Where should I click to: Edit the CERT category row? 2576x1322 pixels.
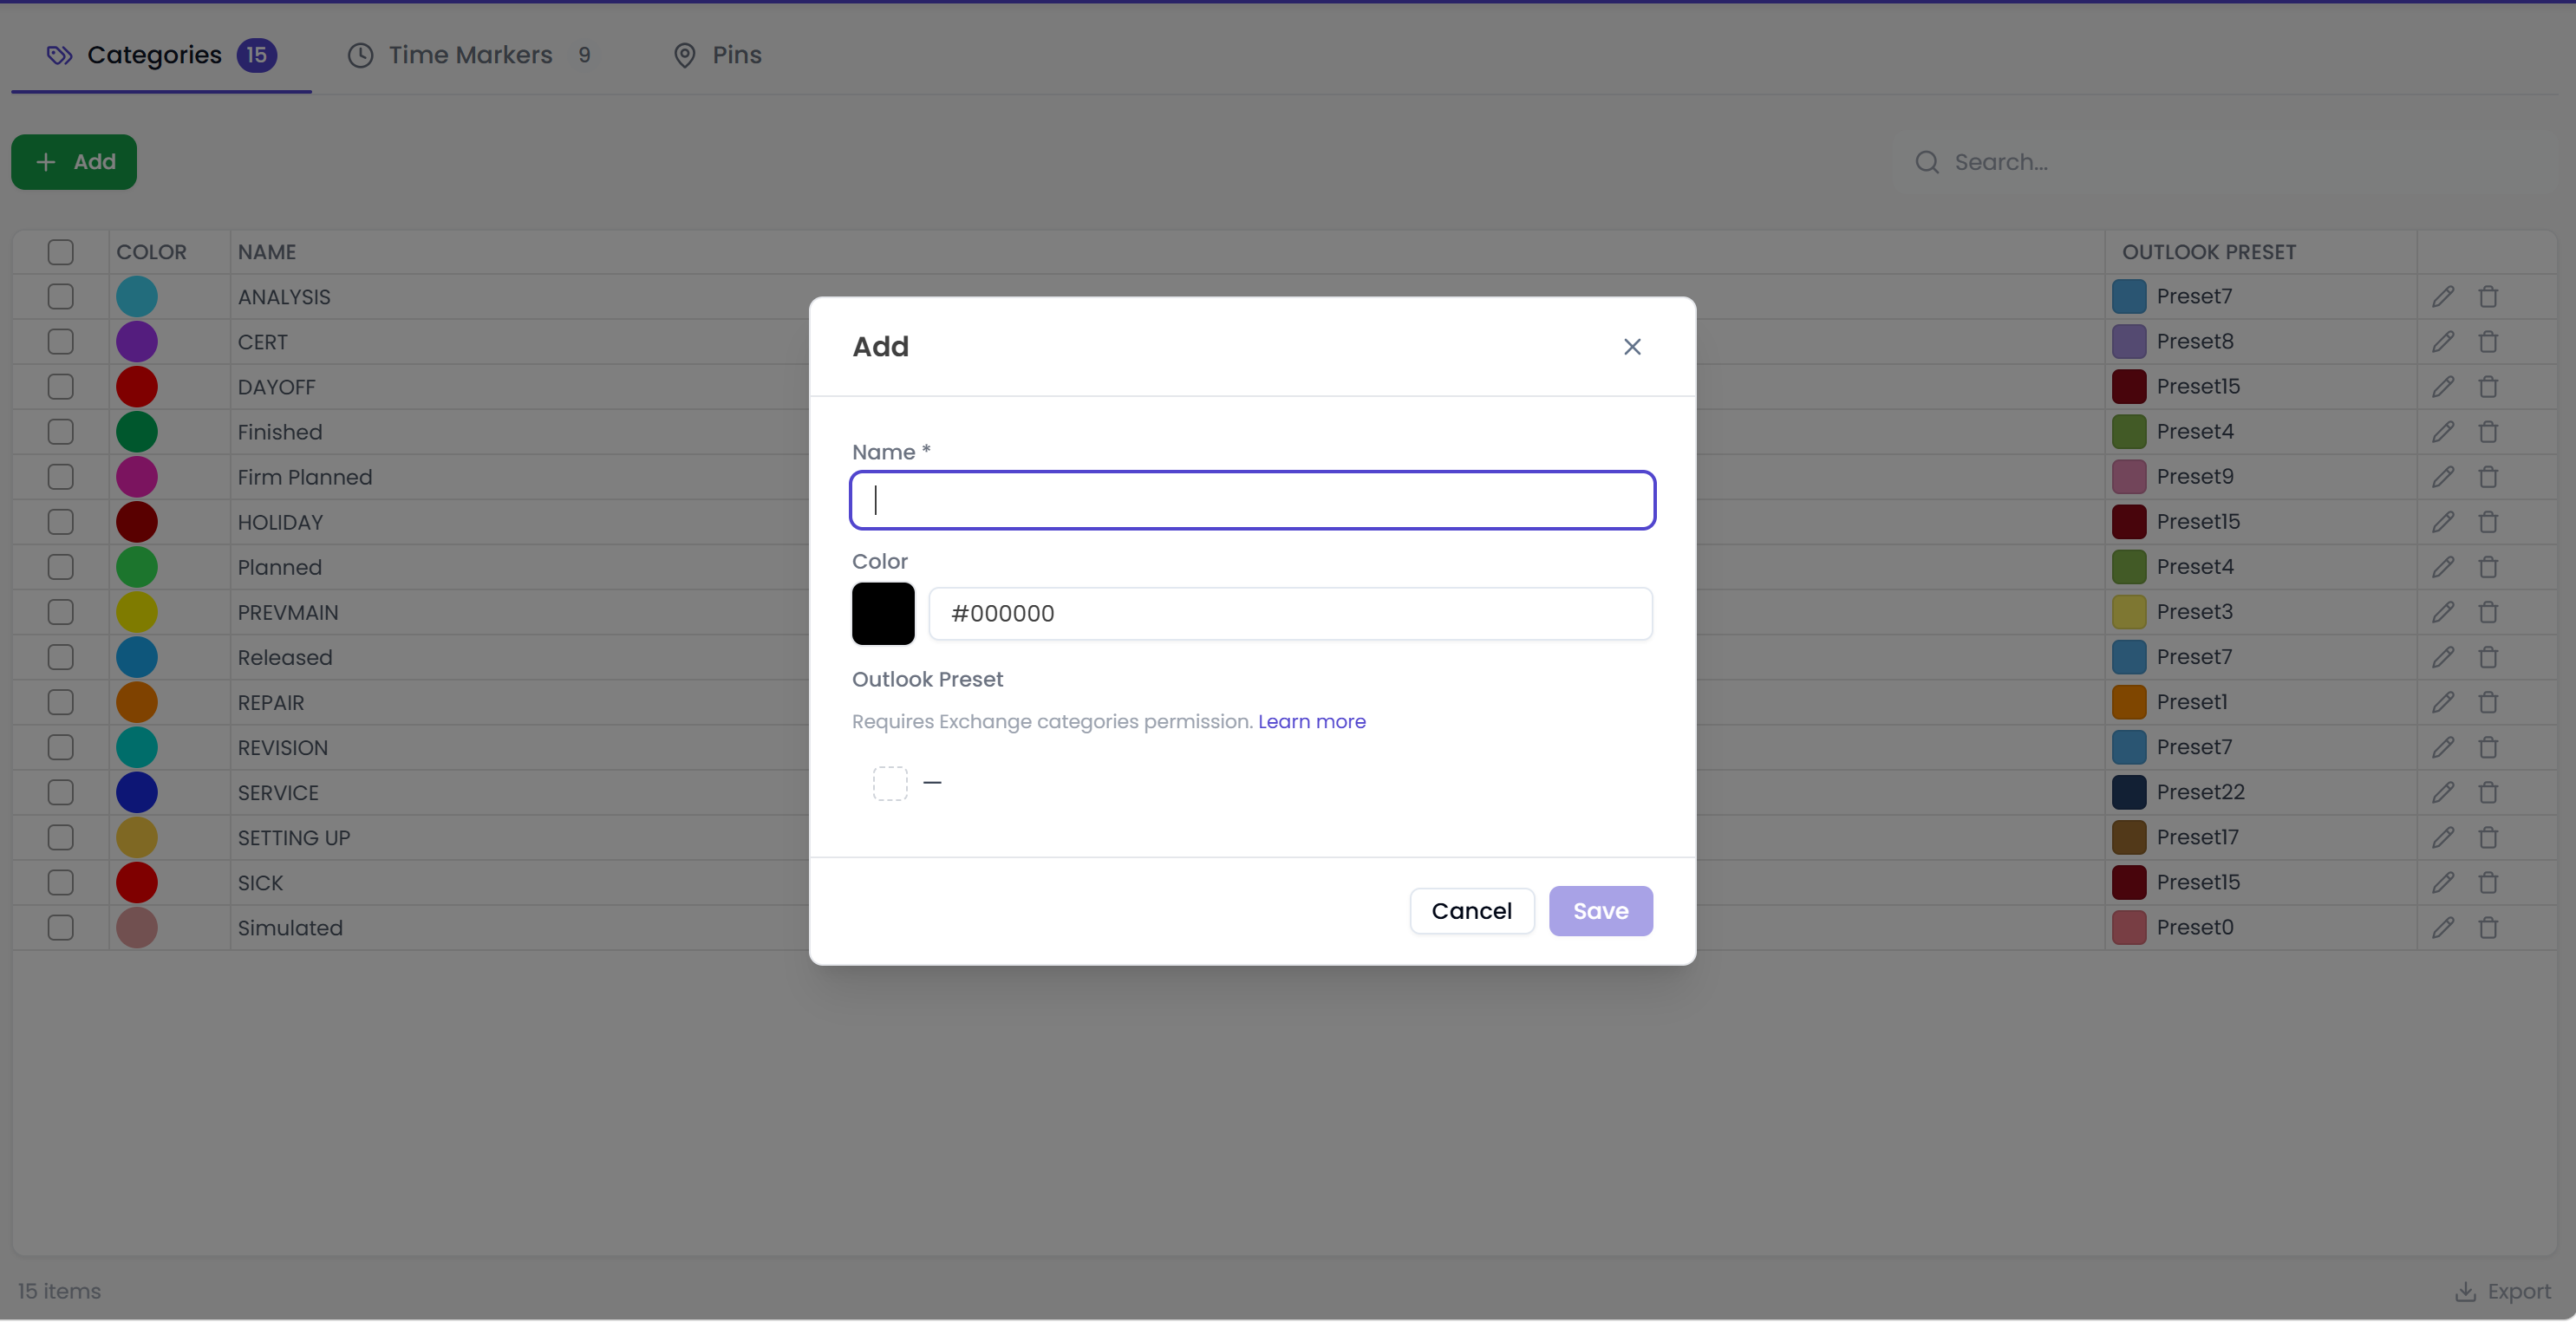click(x=2442, y=342)
